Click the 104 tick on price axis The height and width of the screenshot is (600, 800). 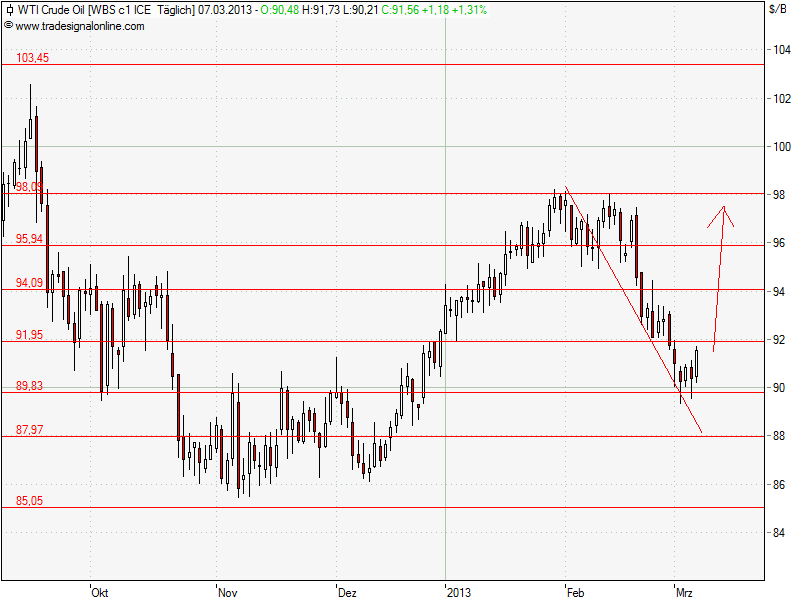pyautogui.click(x=782, y=50)
